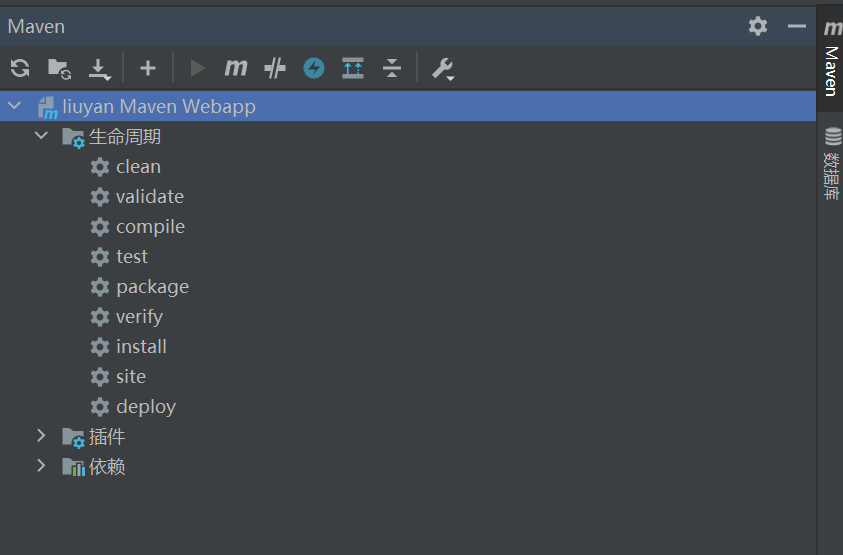Open Maven panel gear options
843x555 pixels.
pos(758,26)
